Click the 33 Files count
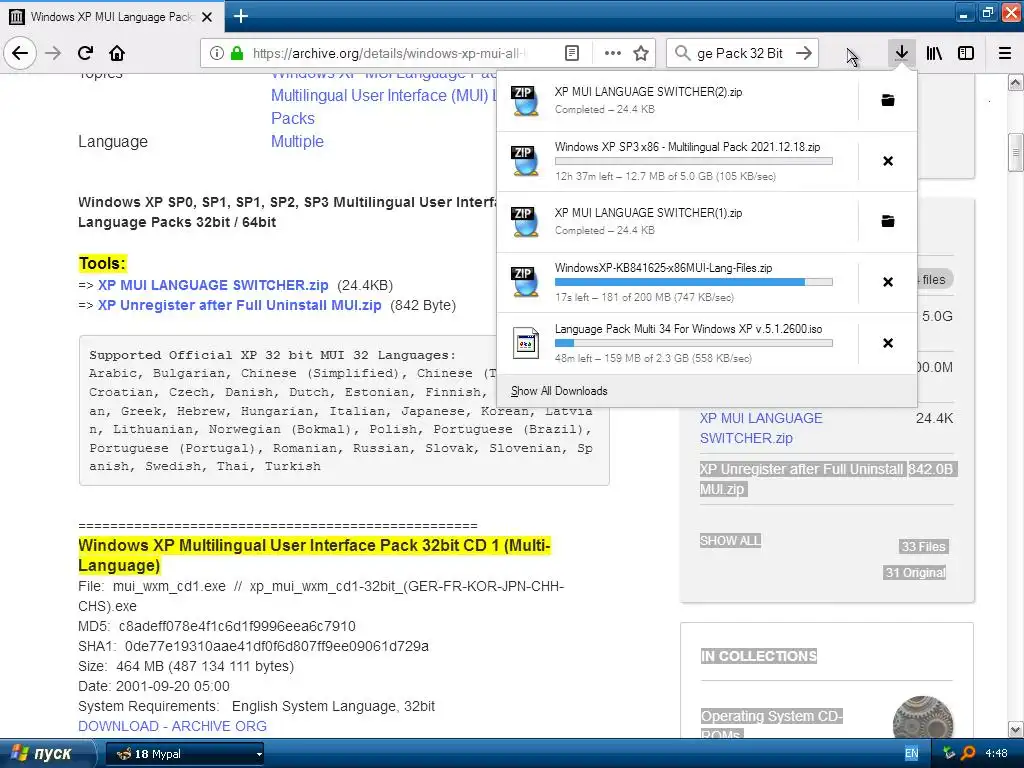Viewport: 1024px width, 768px height. [x=923, y=547]
